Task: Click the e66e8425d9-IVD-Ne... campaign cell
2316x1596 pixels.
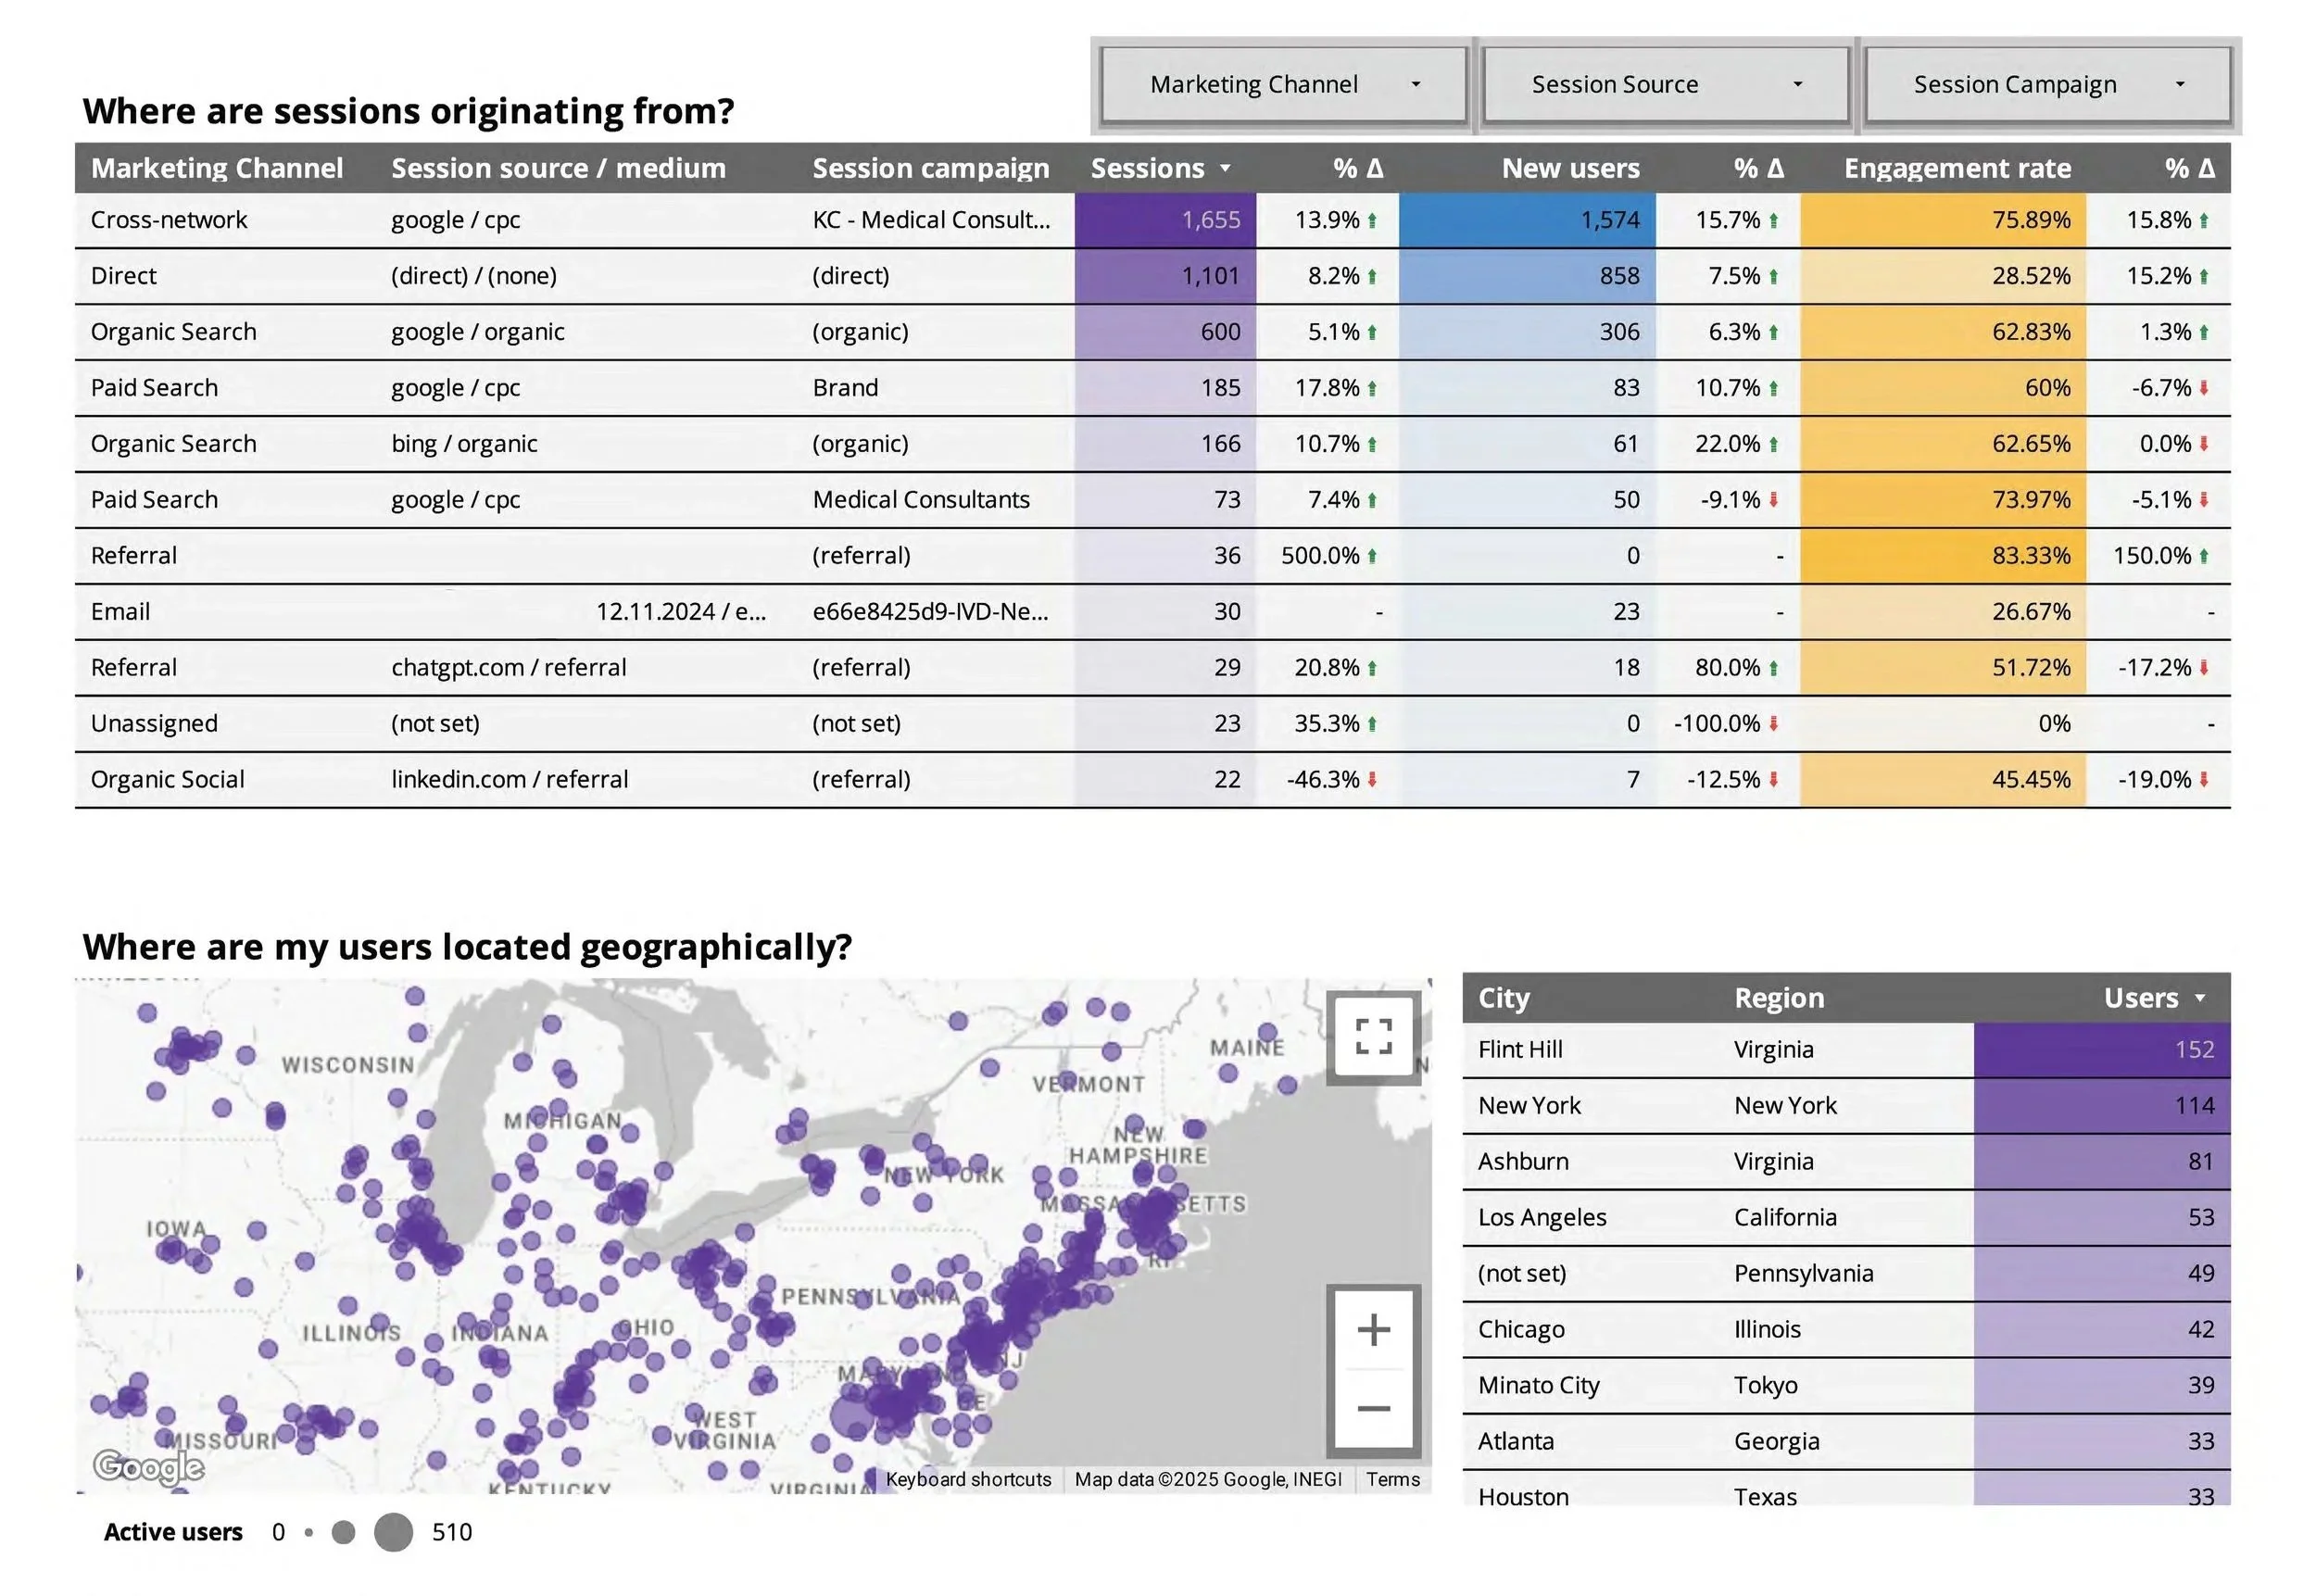Action: point(930,612)
